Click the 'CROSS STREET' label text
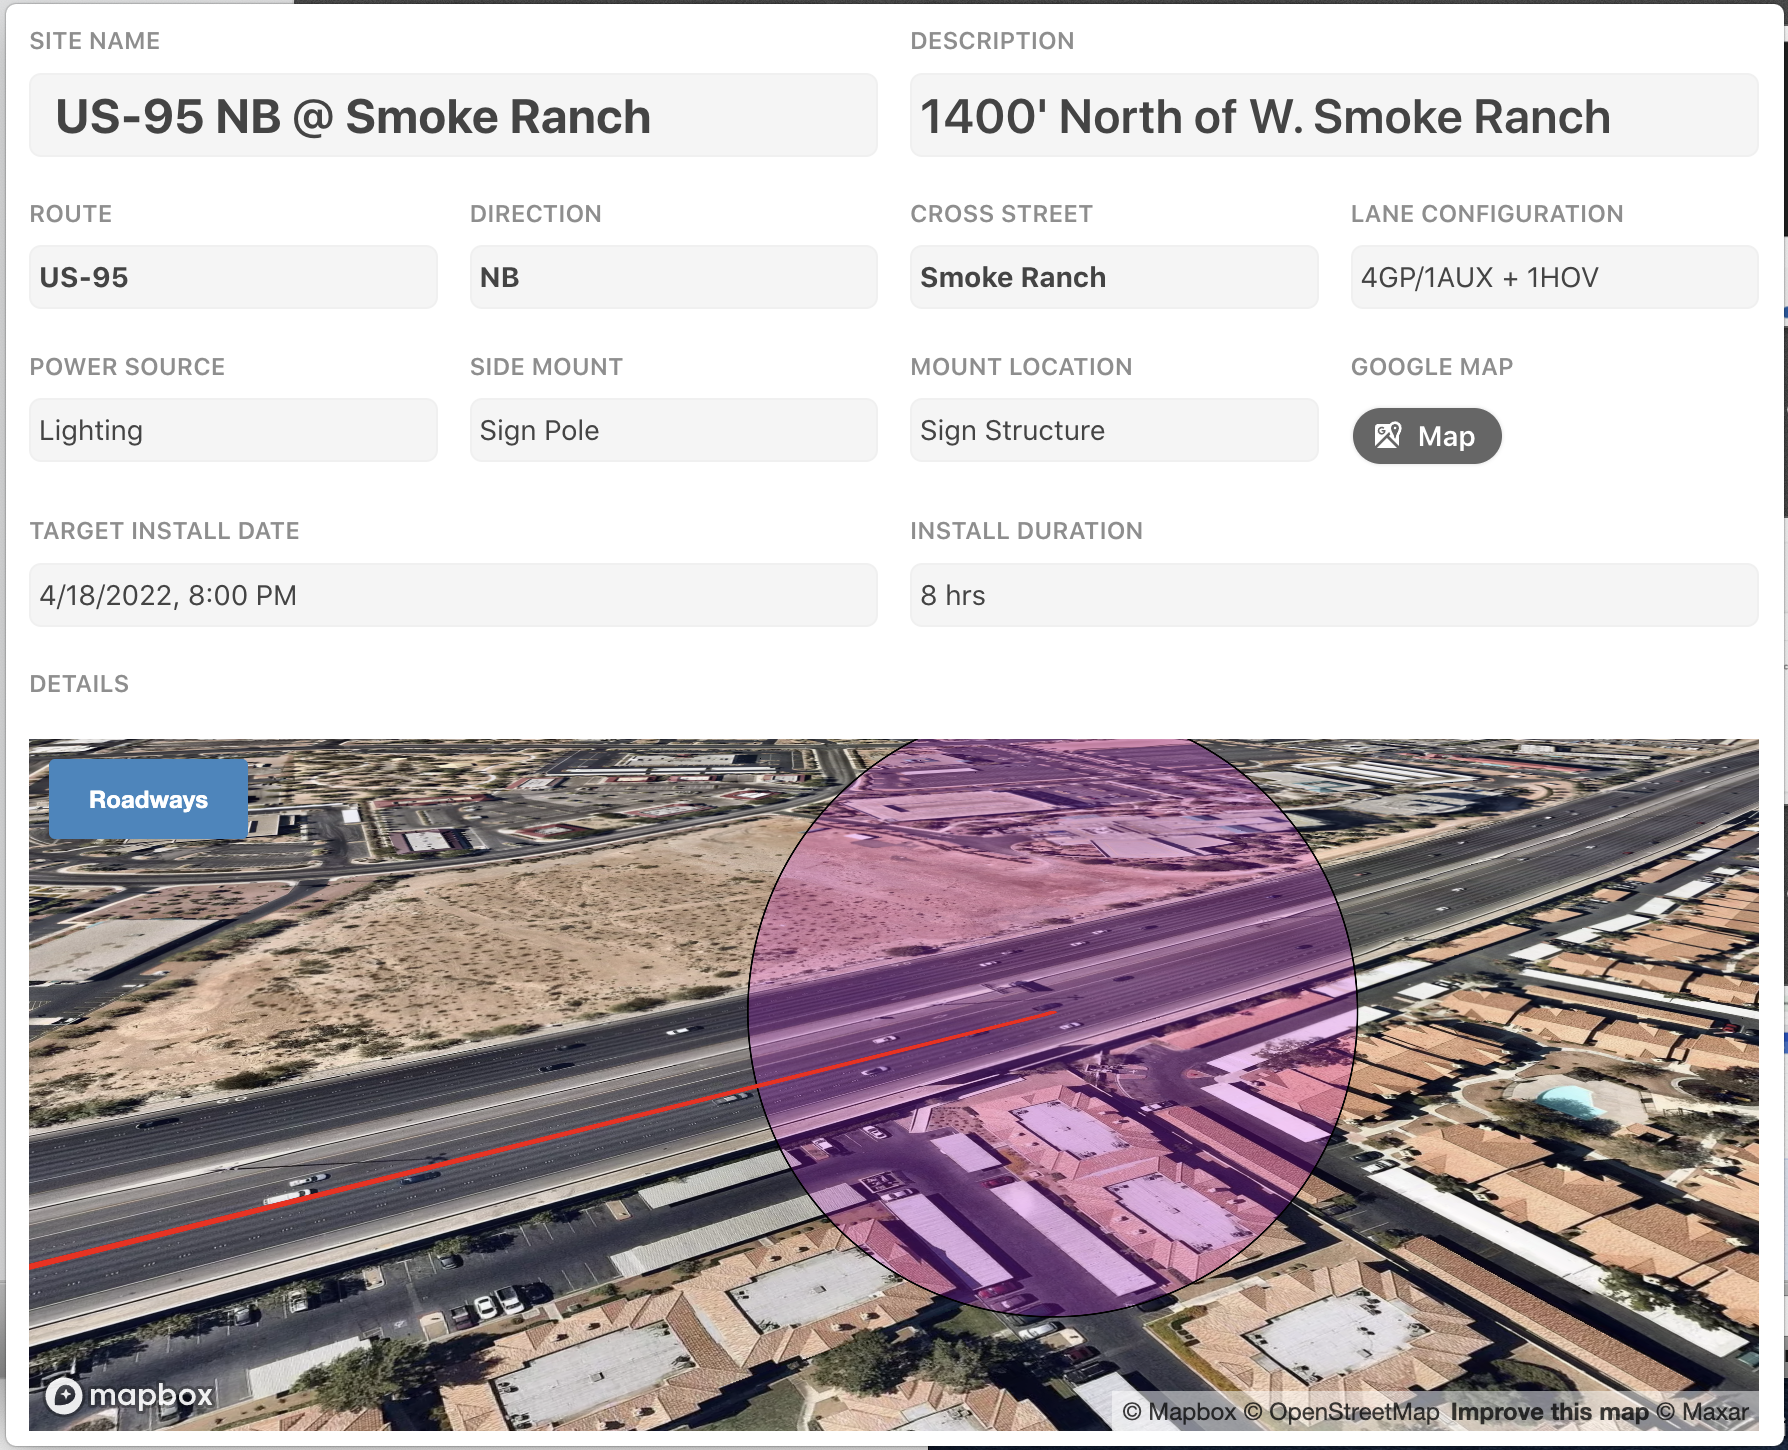 (1001, 214)
